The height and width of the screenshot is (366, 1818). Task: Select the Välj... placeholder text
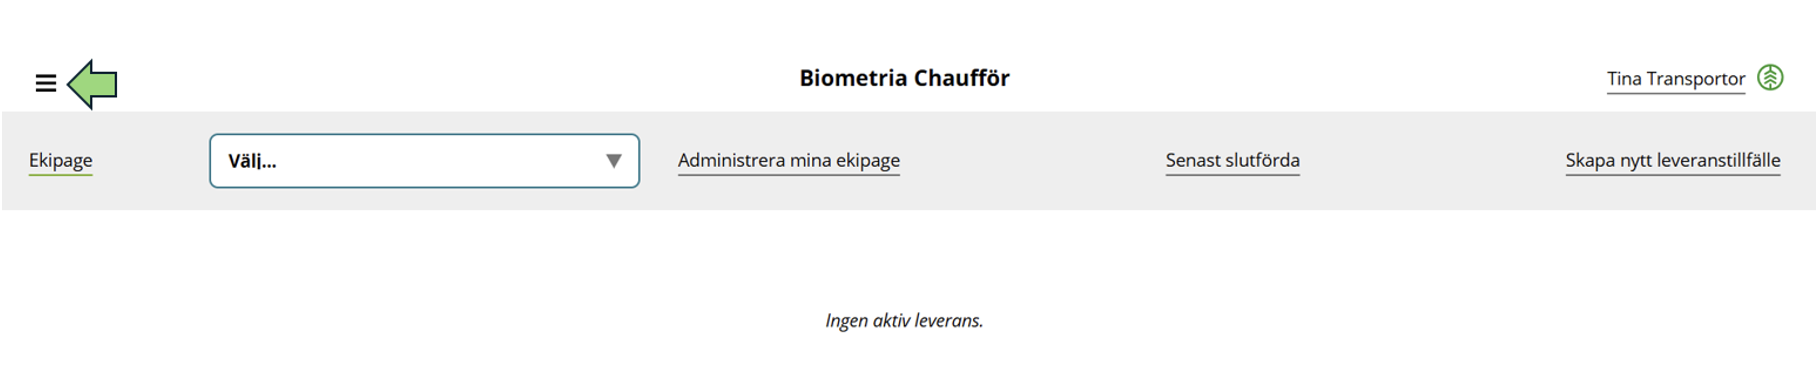point(252,161)
